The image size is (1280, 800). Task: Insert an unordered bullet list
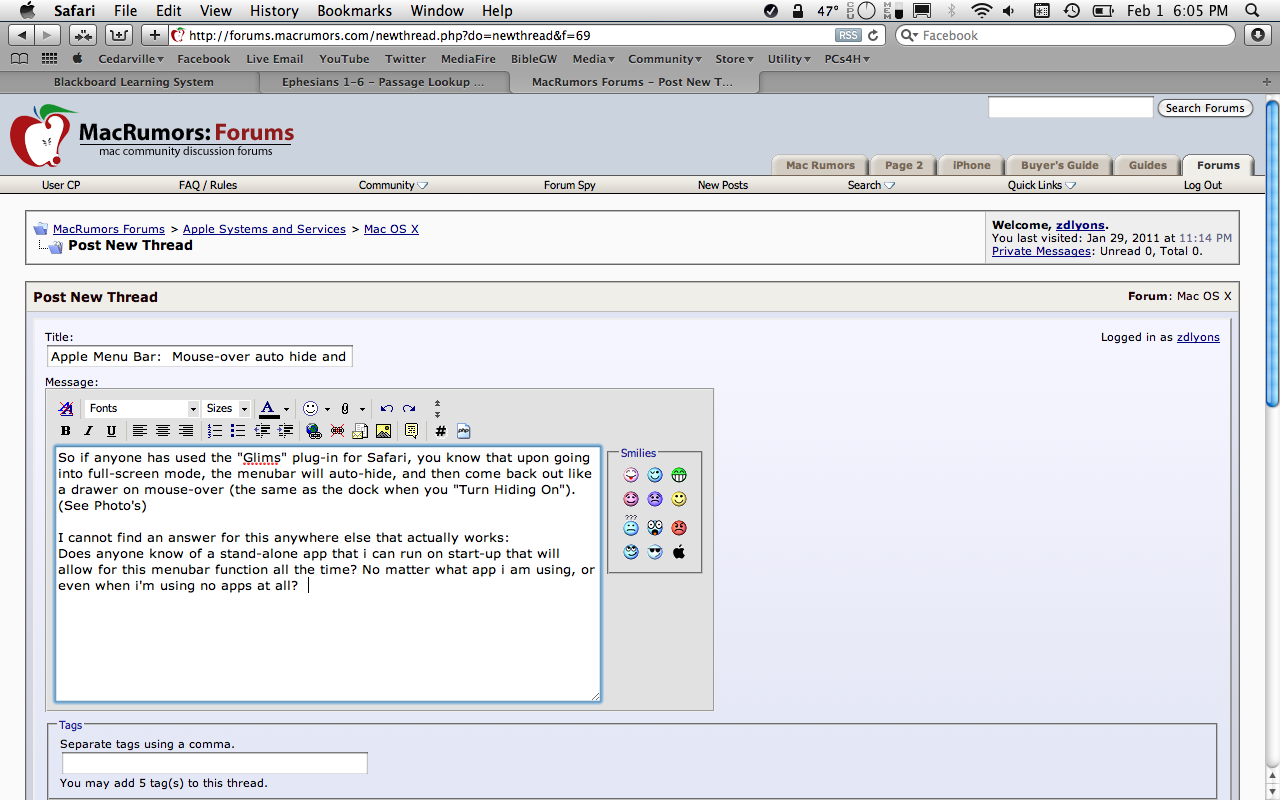[238, 431]
